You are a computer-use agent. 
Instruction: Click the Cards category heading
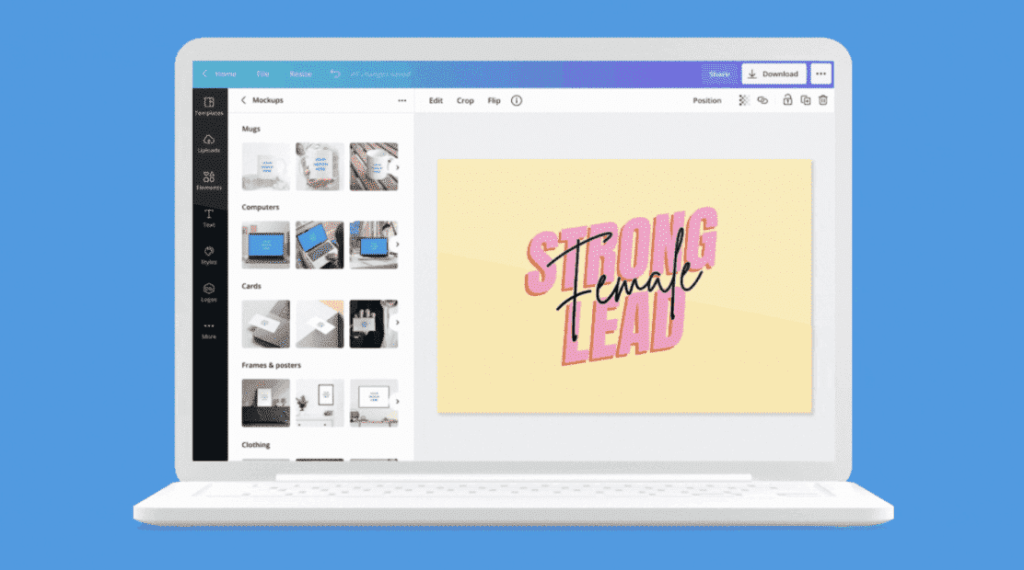tap(251, 286)
